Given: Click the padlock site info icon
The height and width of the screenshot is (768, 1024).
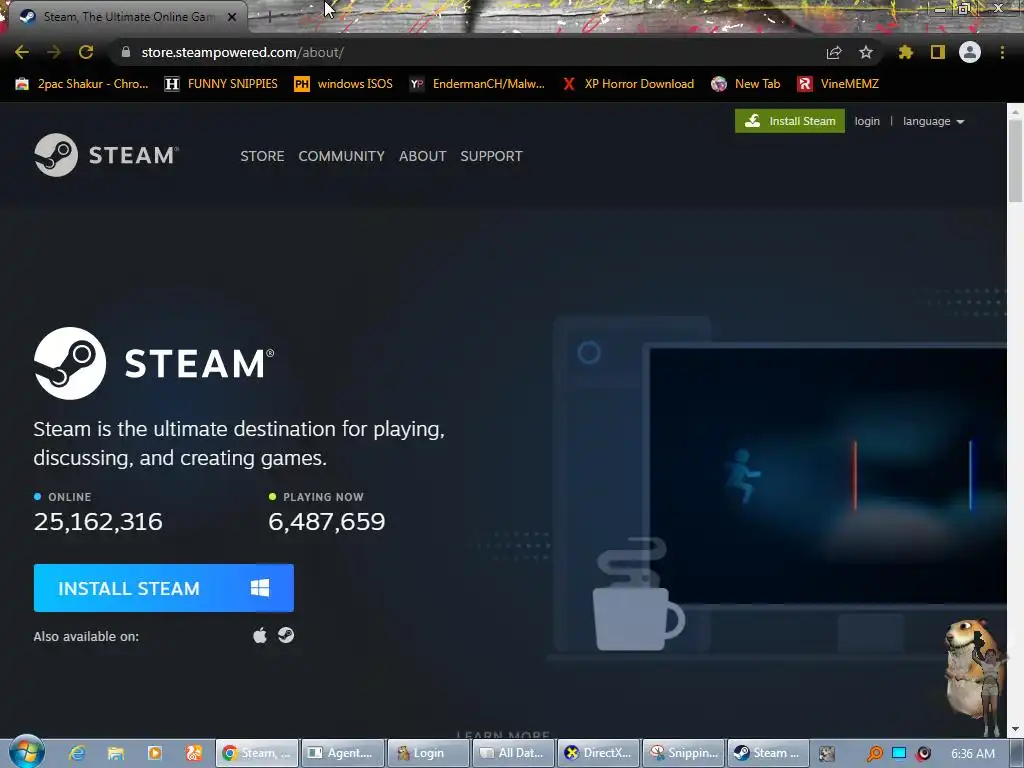Looking at the screenshot, I should tap(126, 52).
